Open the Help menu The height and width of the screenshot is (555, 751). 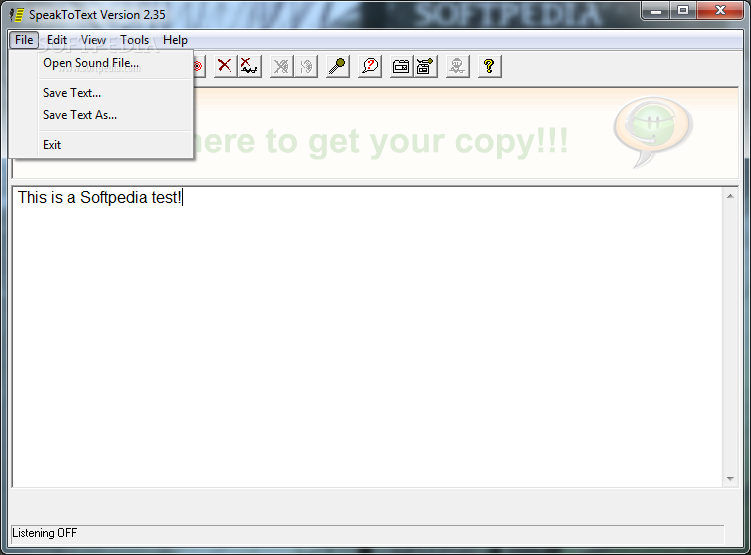click(175, 40)
